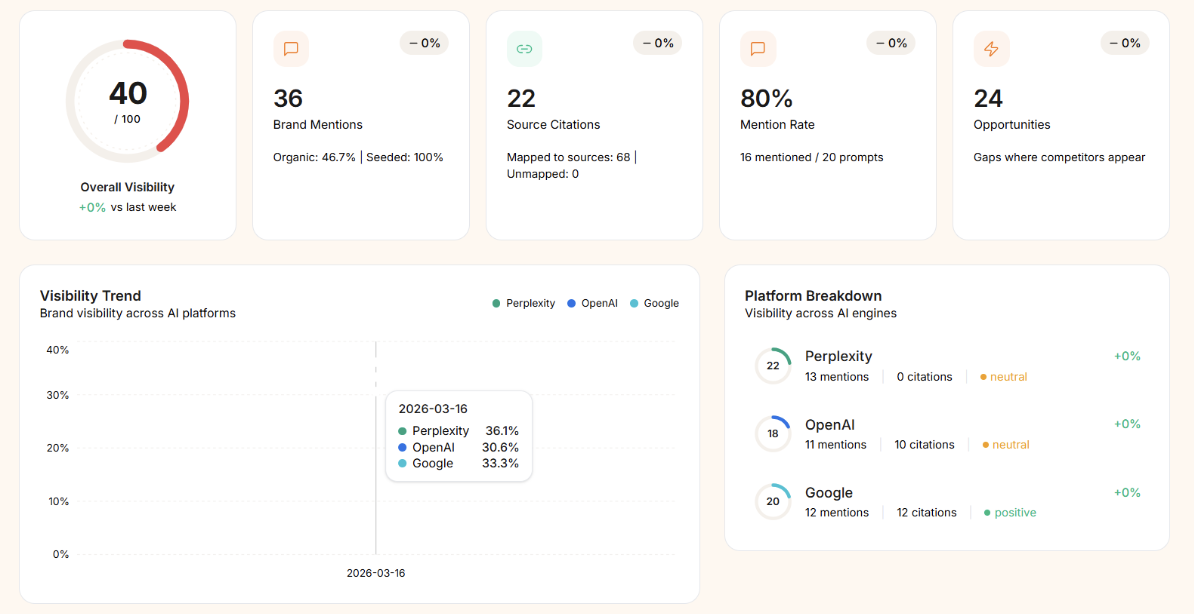The width and height of the screenshot is (1194, 614).
Task: Click the Source Citations label
Action: 554,124
